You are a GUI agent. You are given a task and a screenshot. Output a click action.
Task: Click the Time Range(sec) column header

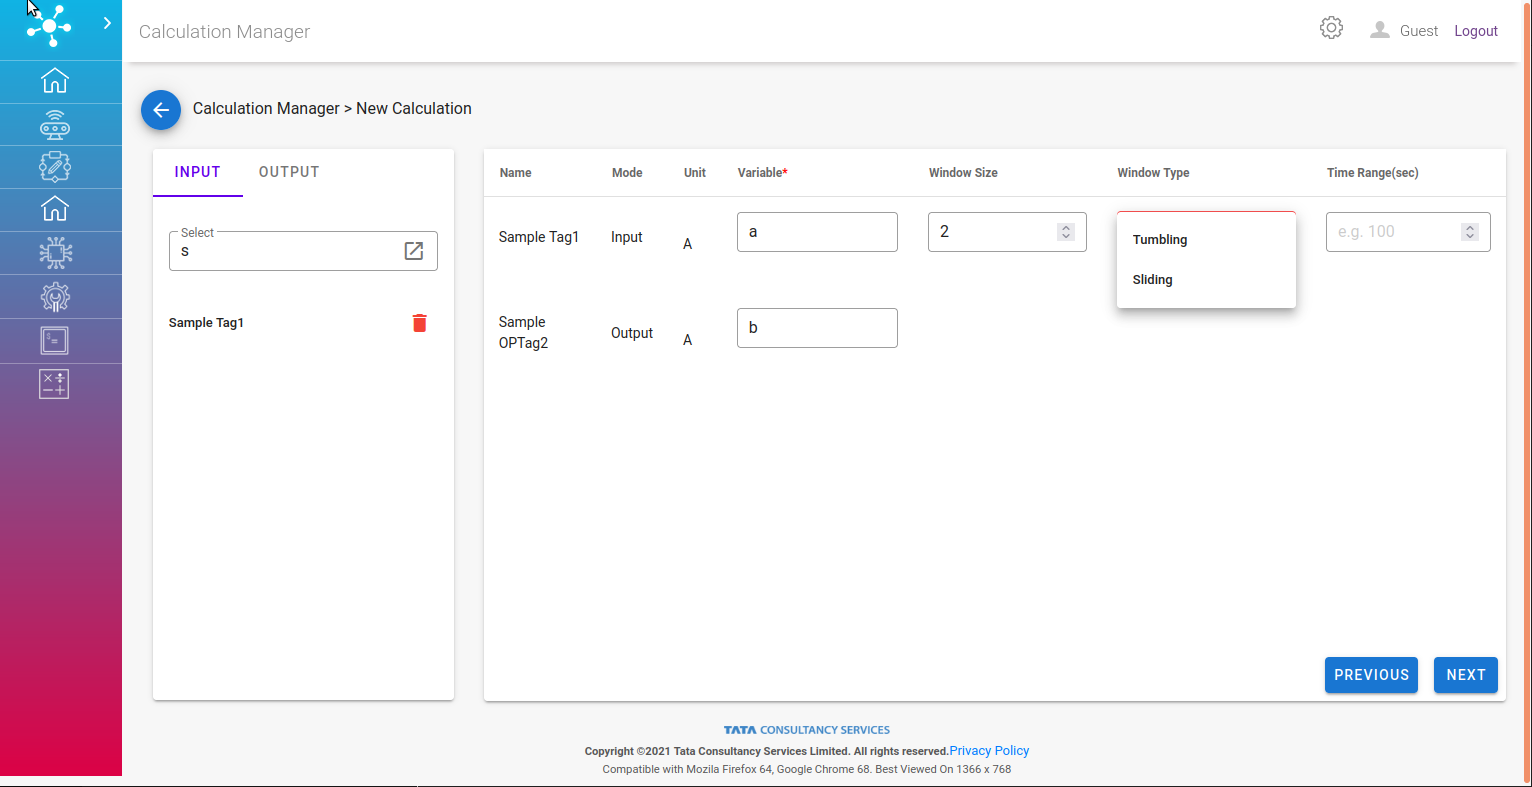1373,173
